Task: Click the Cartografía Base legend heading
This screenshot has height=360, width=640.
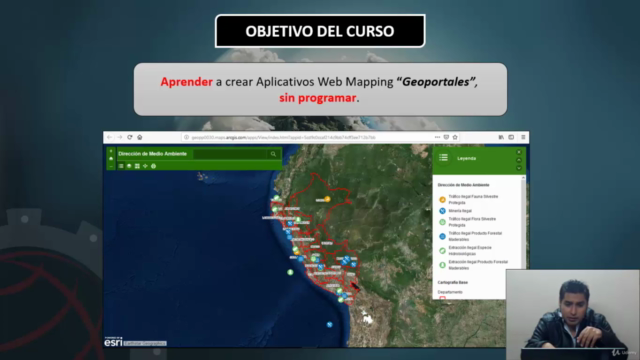Action: [453, 282]
